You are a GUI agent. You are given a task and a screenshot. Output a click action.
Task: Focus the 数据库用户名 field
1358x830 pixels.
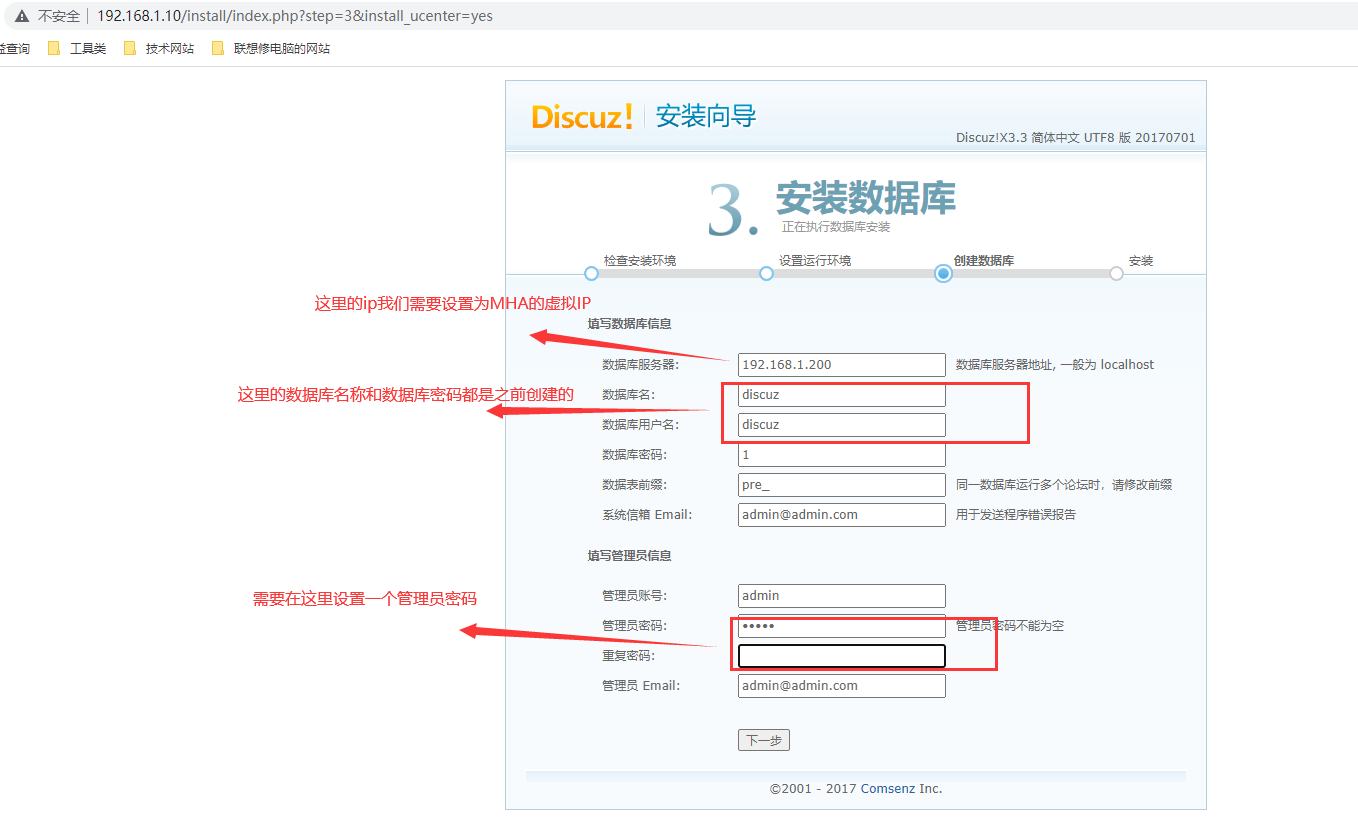[841, 425]
